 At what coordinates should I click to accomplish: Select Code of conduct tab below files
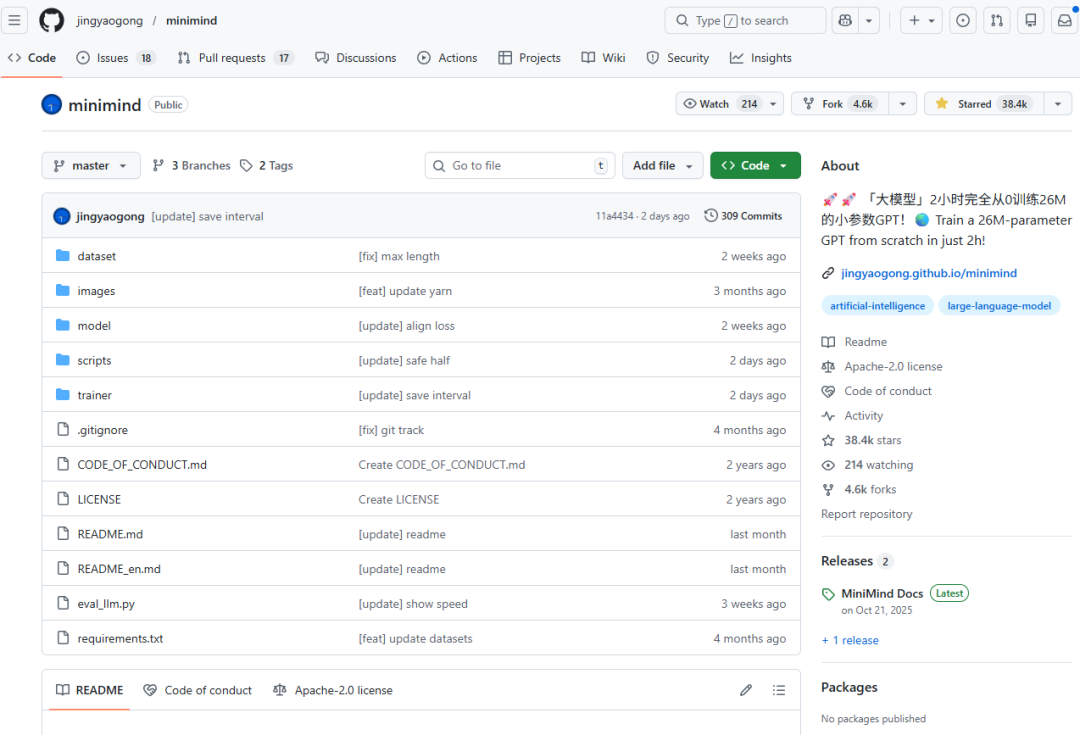coord(198,690)
